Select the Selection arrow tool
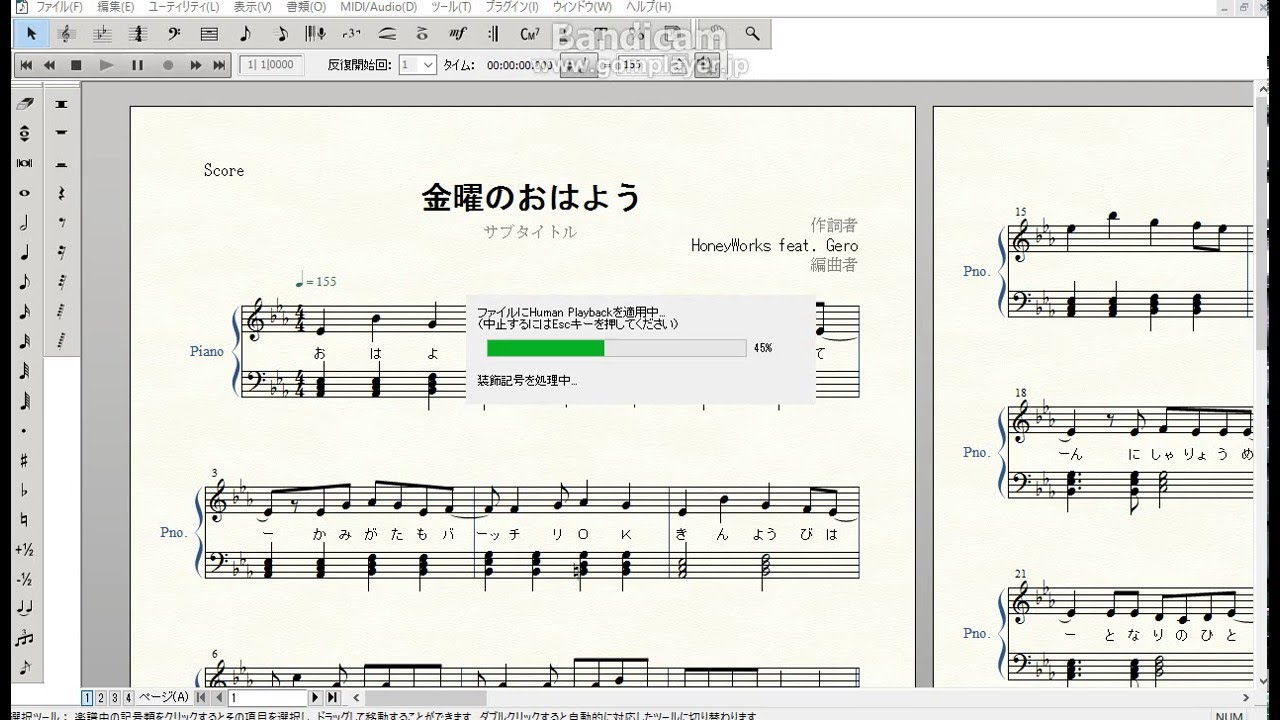Image resolution: width=1280 pixels, height=720 pixels. tap(31, 34)
